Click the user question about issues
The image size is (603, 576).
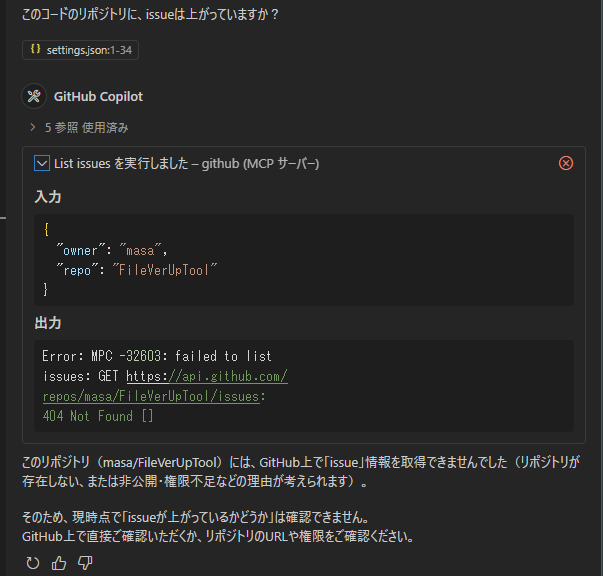coord(150,15)
